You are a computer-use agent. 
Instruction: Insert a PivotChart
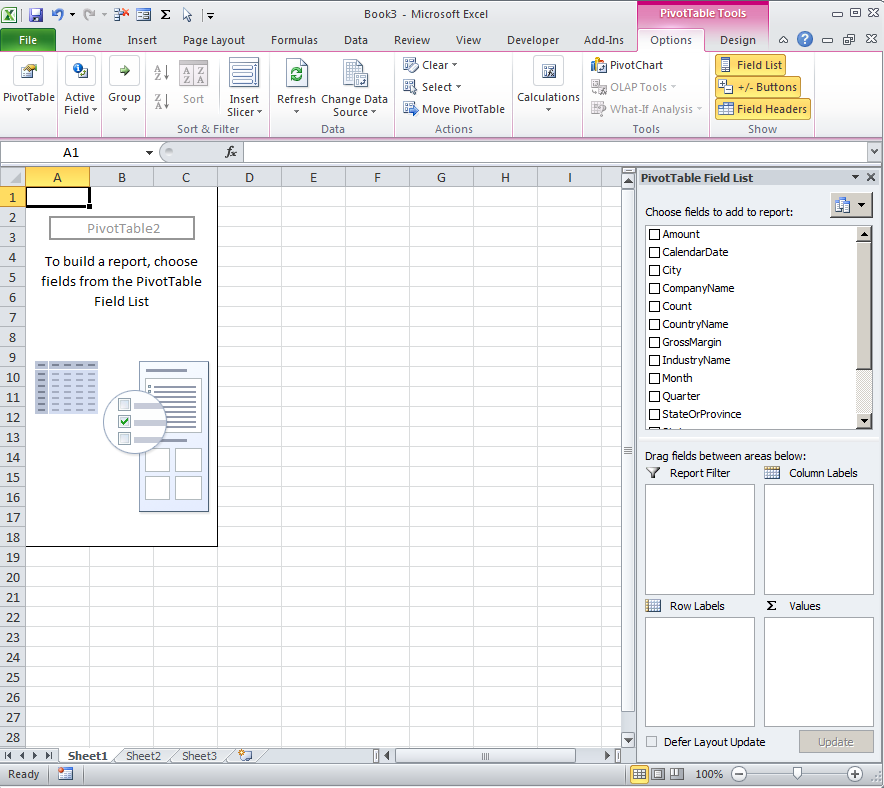[x=626, y=65]
